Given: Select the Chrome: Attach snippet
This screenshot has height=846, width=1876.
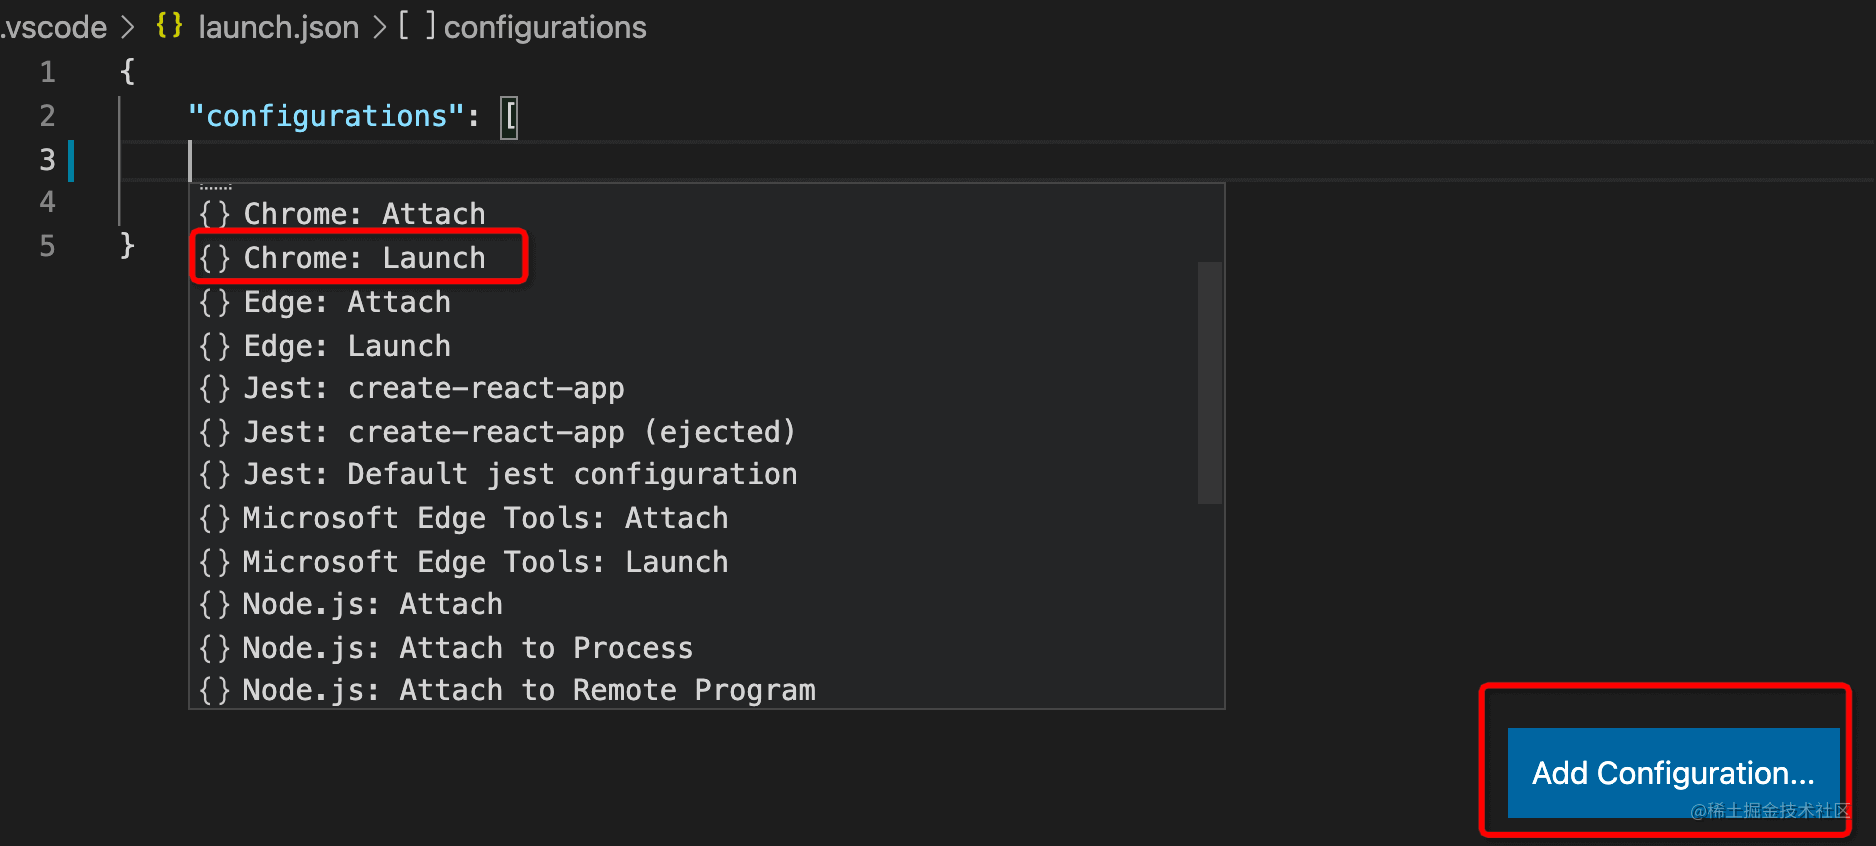Looking at the screenshot, I should pyautogui.click(x=364, y=214).
